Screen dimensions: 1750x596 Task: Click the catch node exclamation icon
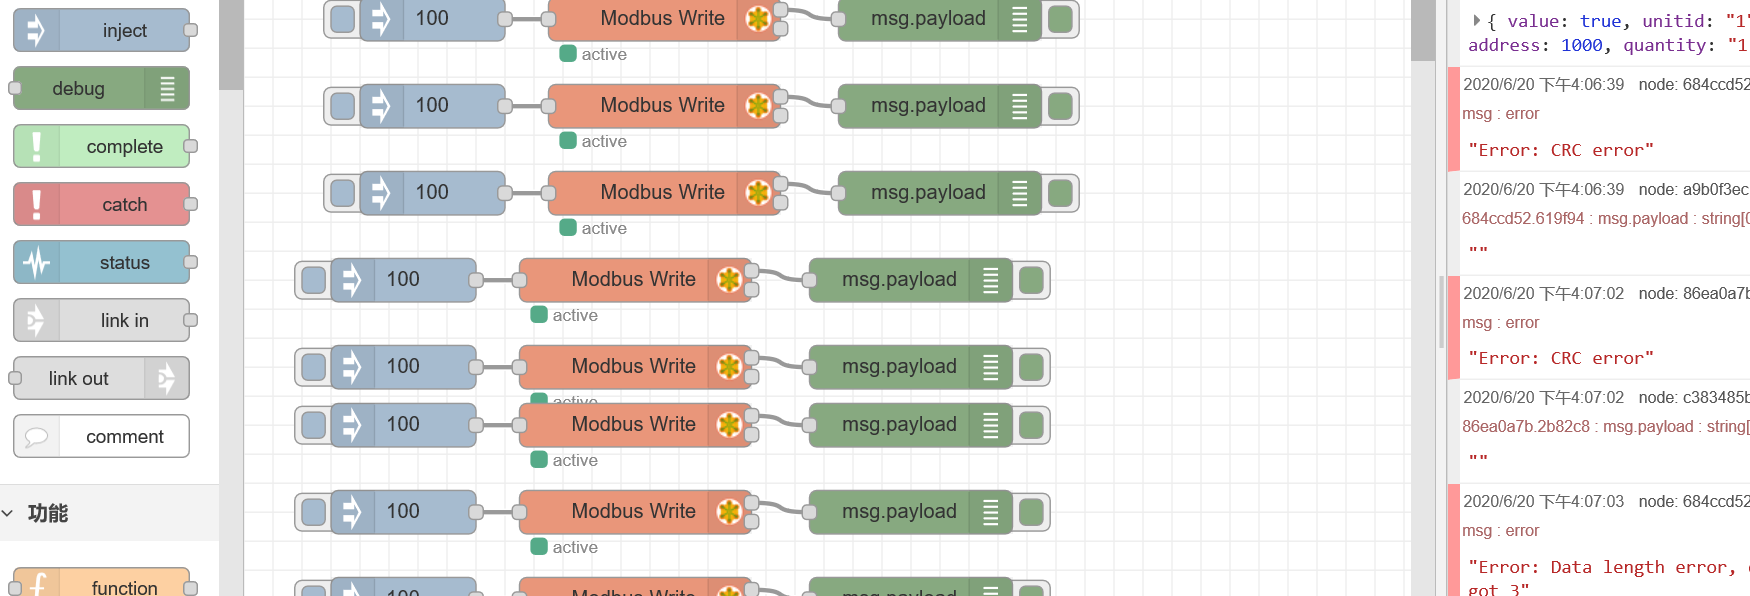tap(37, 205)
